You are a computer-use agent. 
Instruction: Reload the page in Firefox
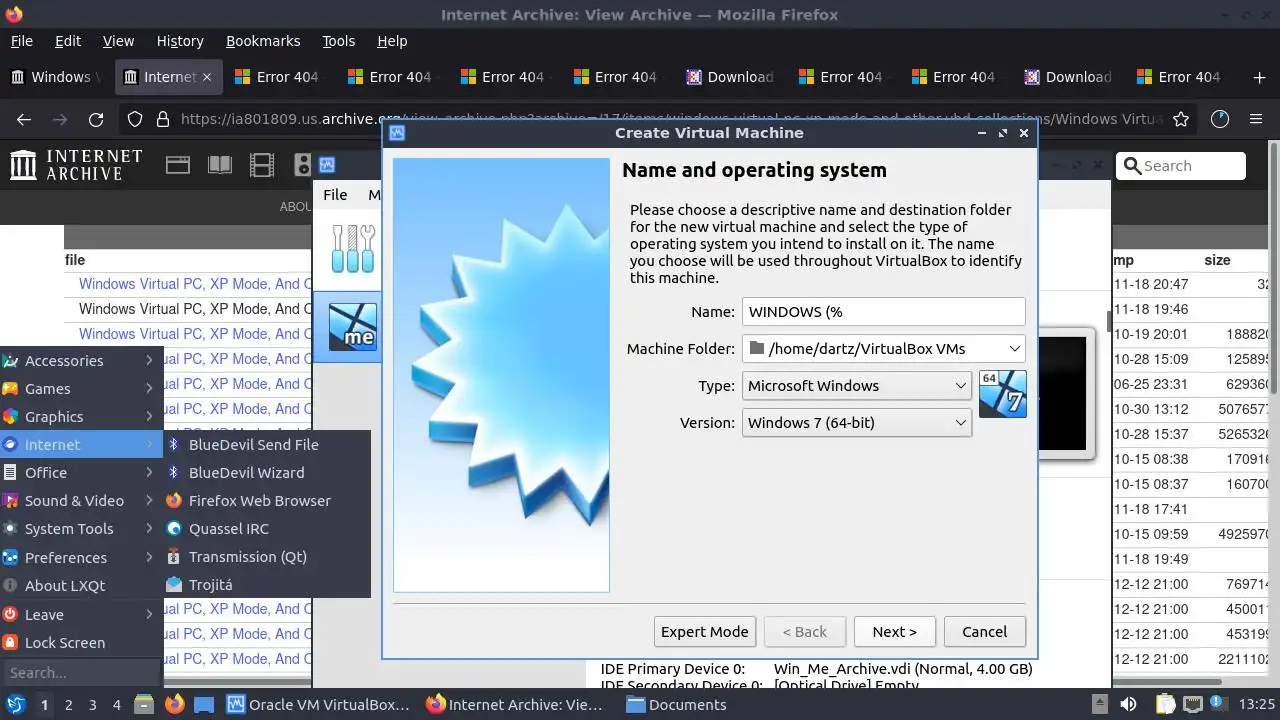pyautogui.click(x=96, y=119)
